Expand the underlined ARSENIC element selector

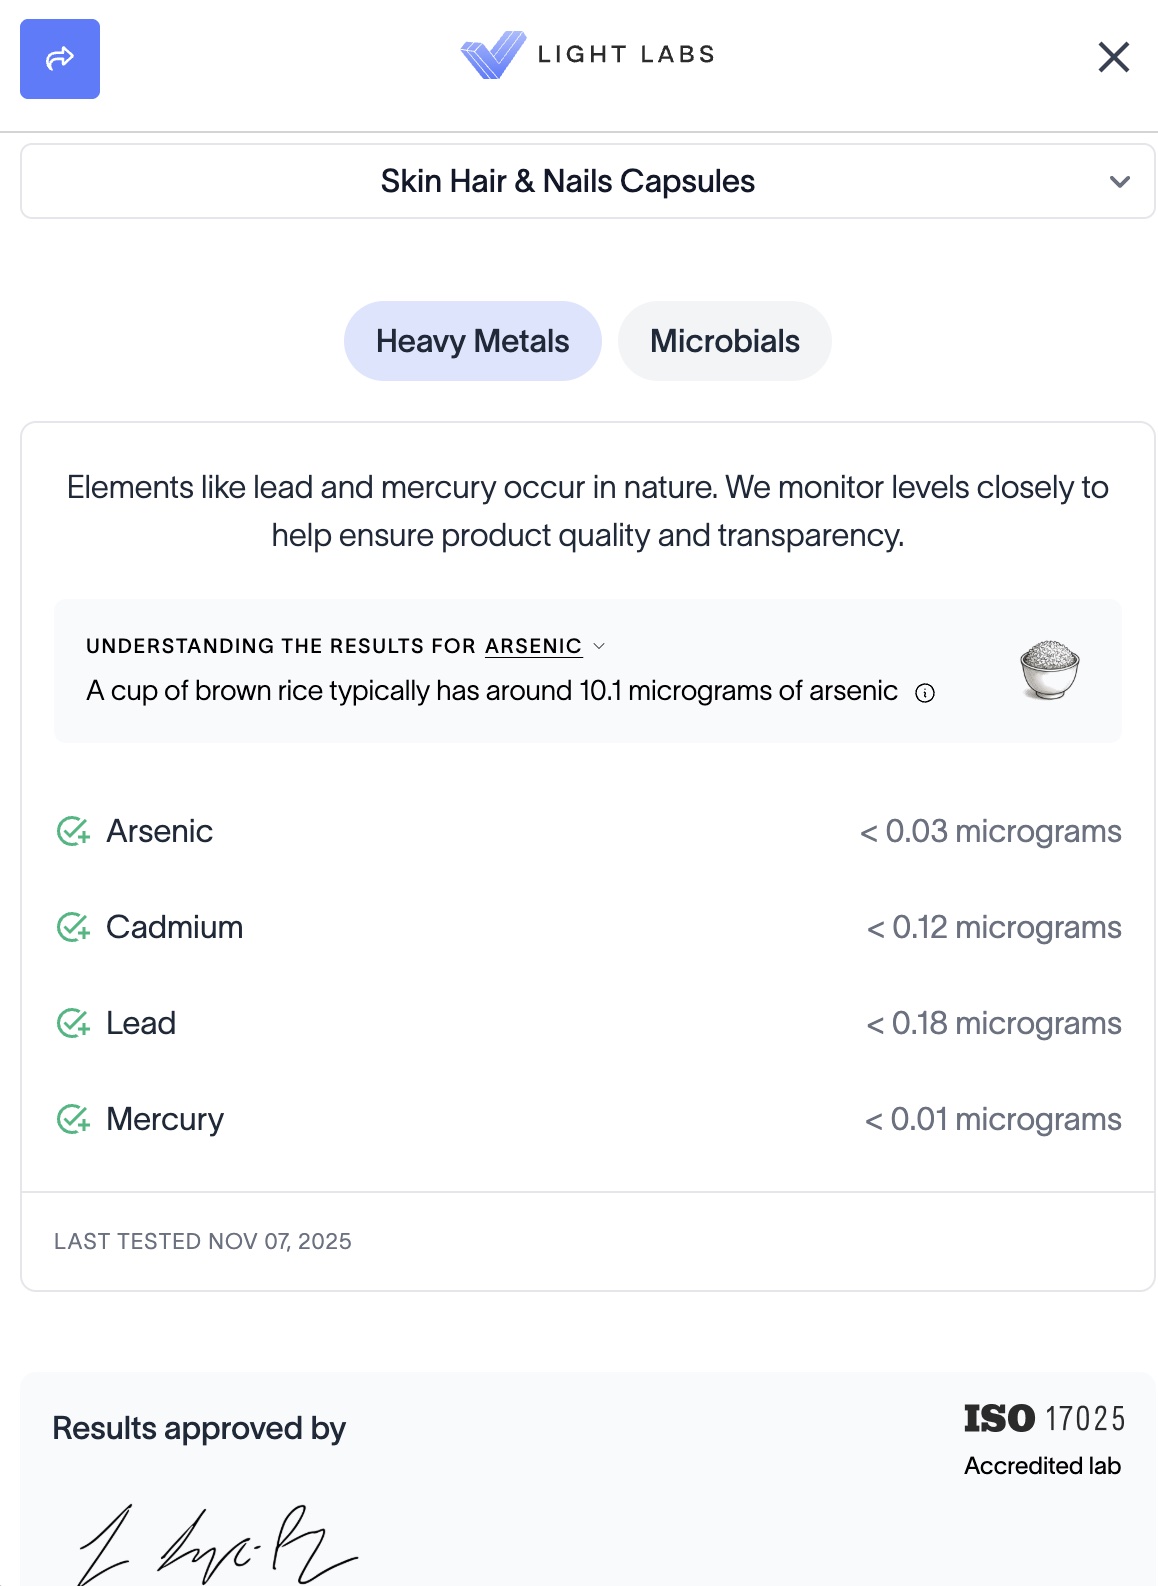coord(545,646)
